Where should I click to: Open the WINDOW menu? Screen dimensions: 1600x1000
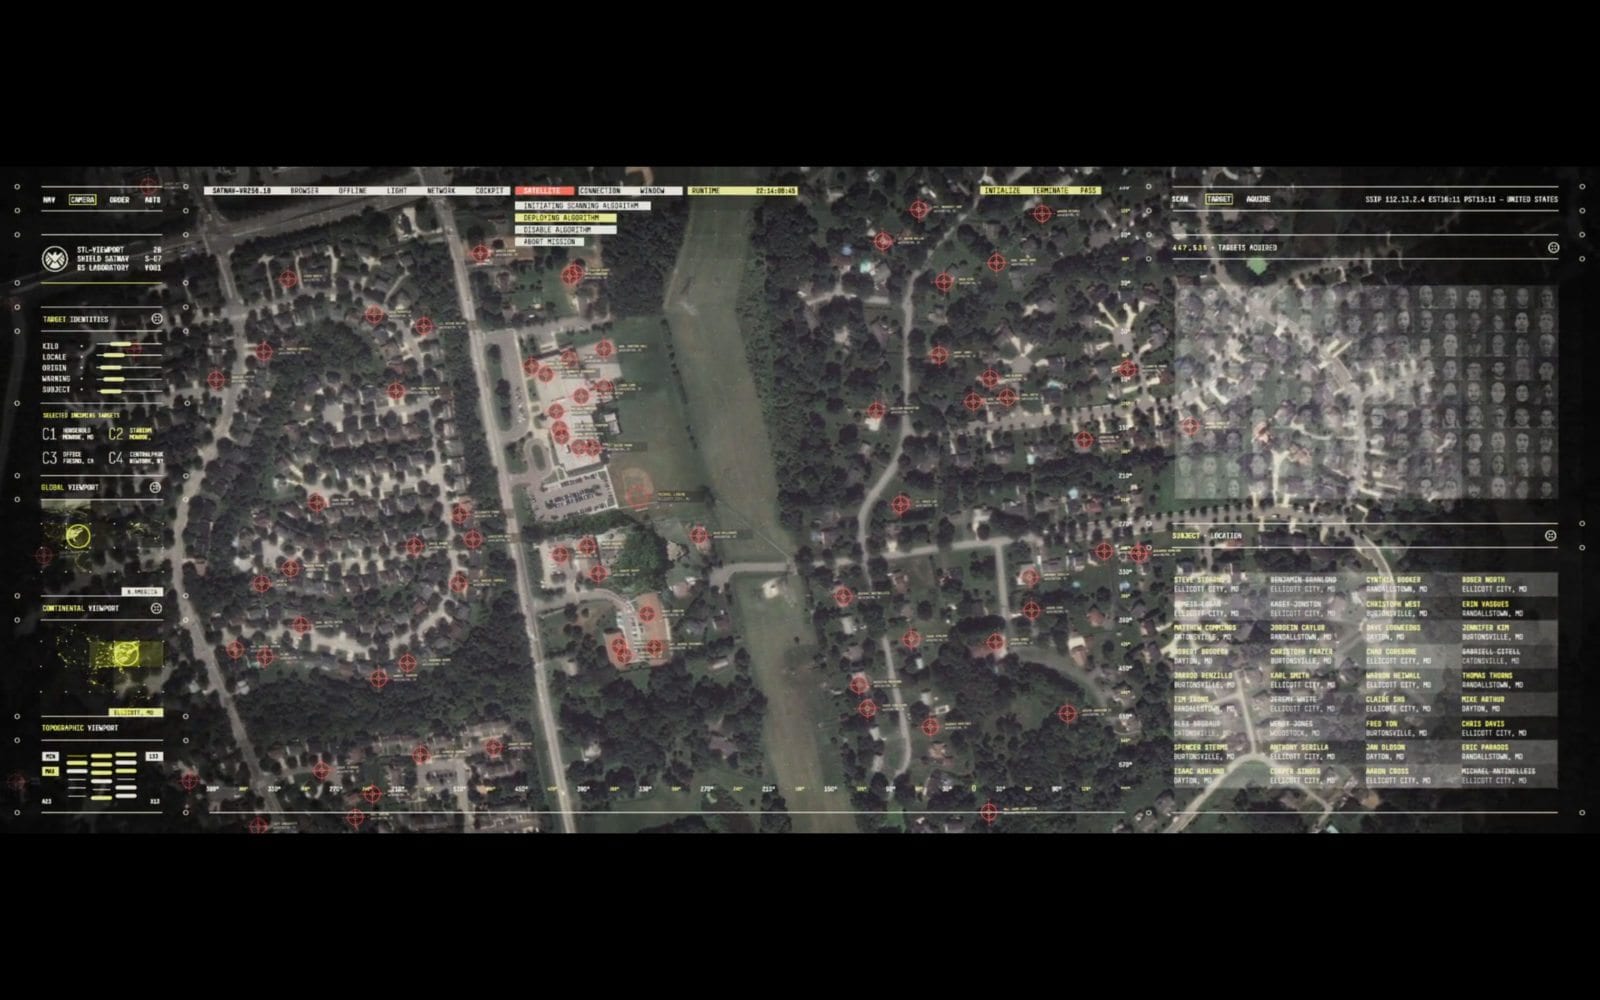pos(652,190)
